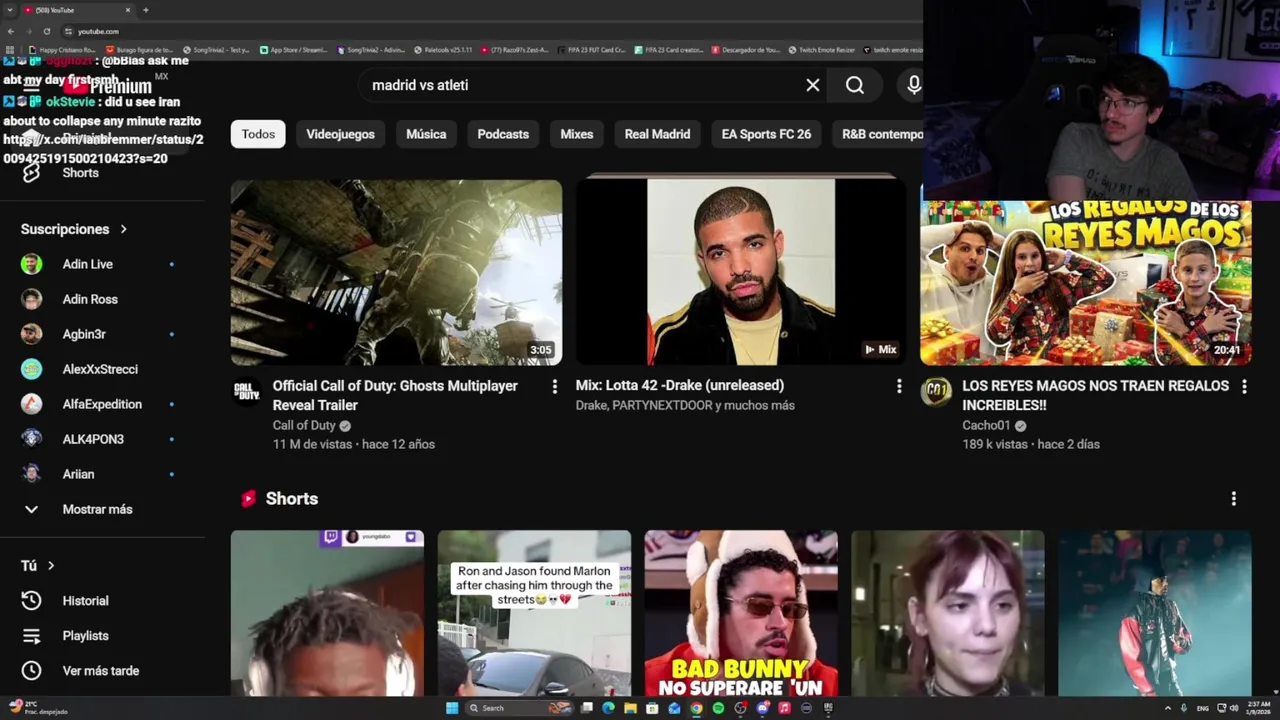Go back in the browser
This screenshot has height=720, width=1280.
[10, 31]
